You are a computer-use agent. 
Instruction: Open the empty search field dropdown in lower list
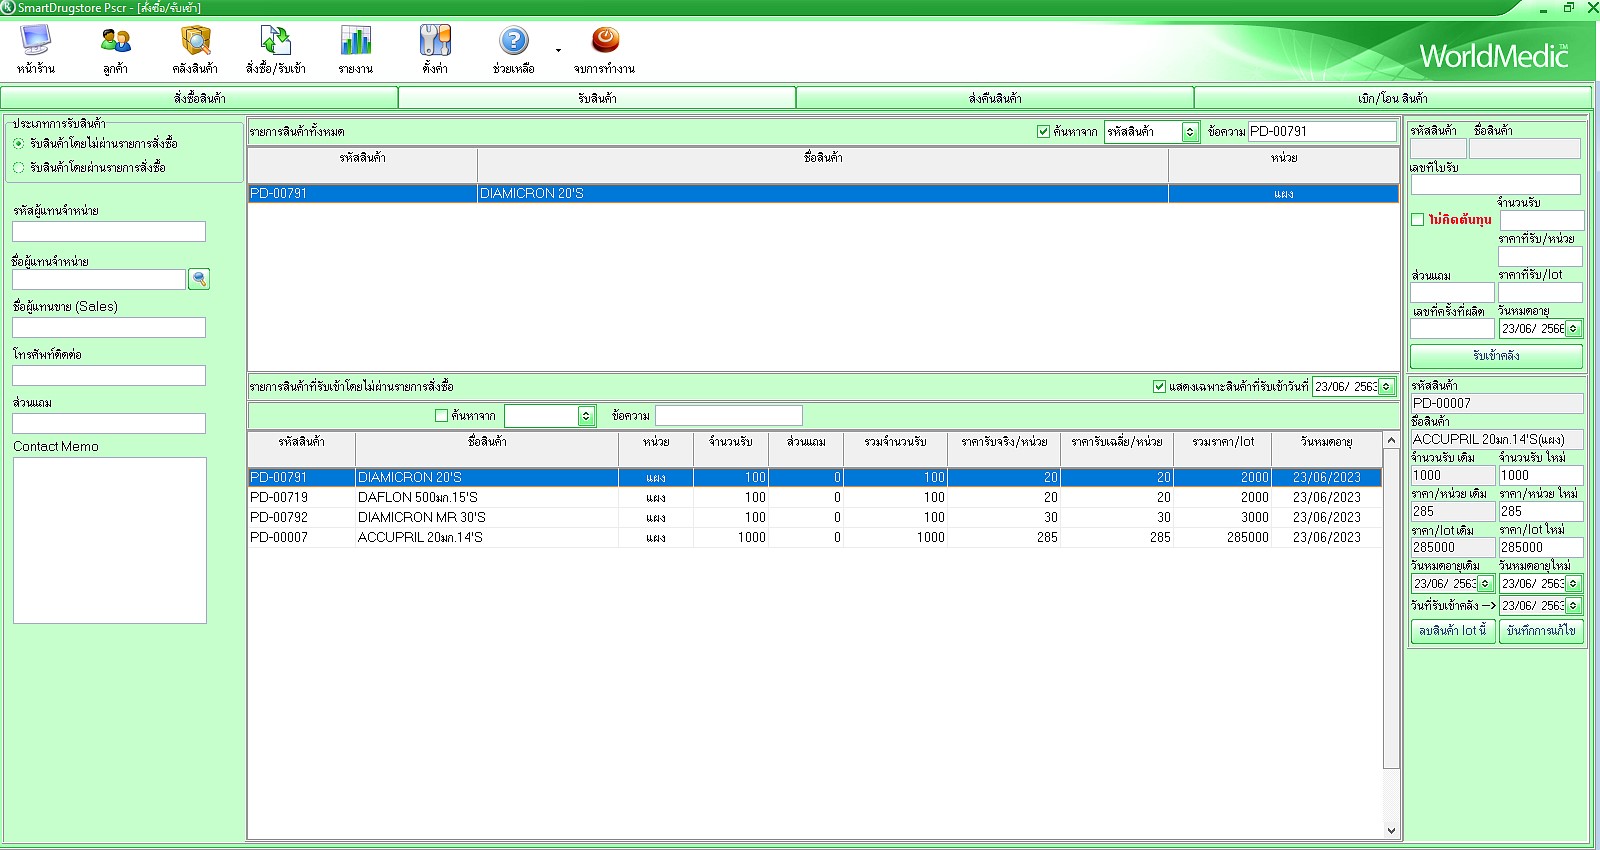586,416
